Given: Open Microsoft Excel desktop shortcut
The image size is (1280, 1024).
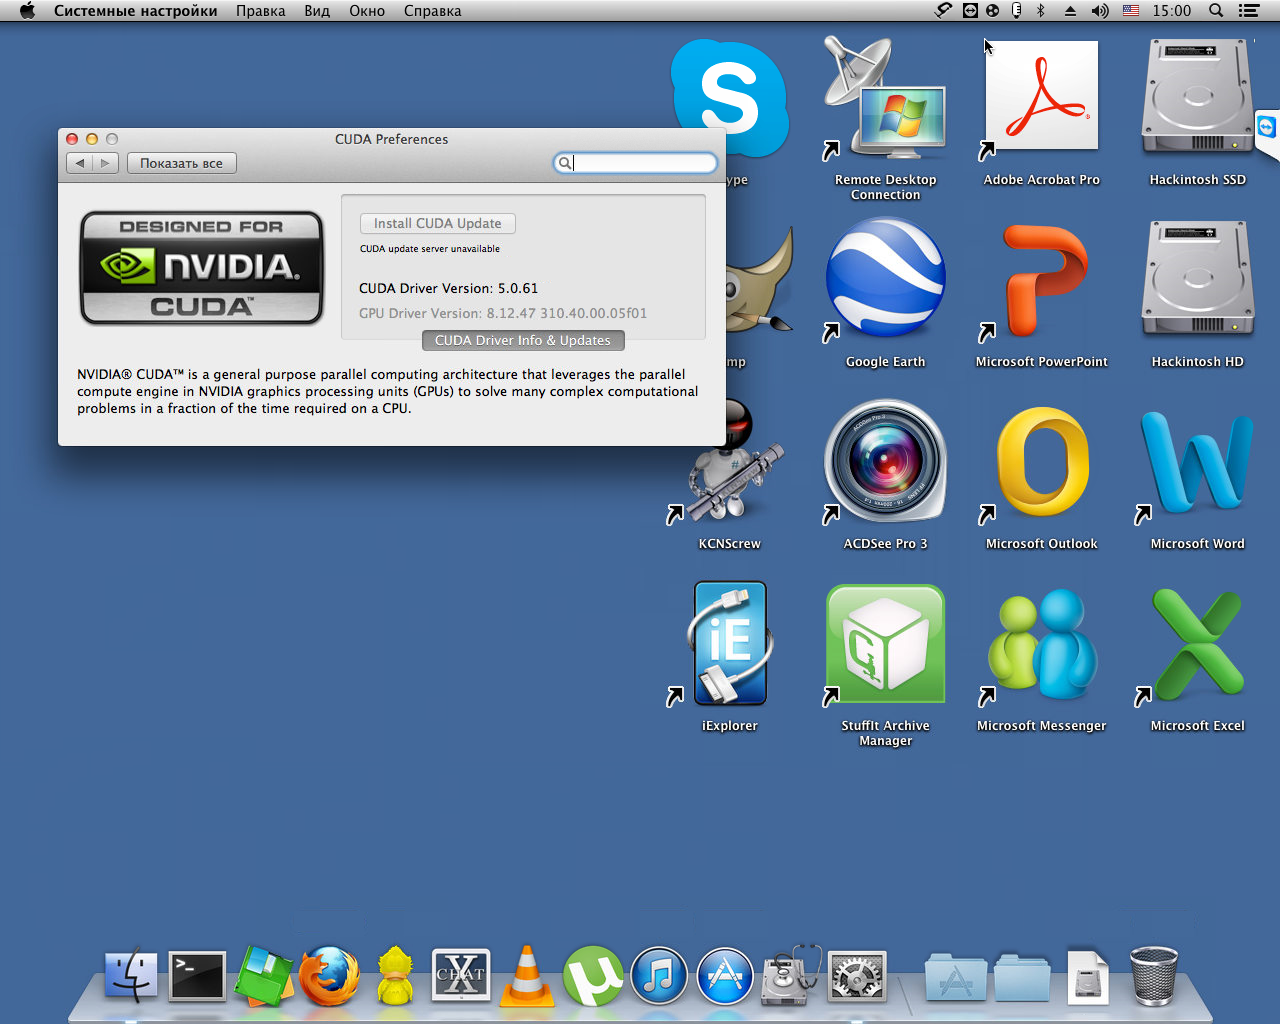Looking at the screenshot, I should pyautogui.click(x=1197, y=645).
